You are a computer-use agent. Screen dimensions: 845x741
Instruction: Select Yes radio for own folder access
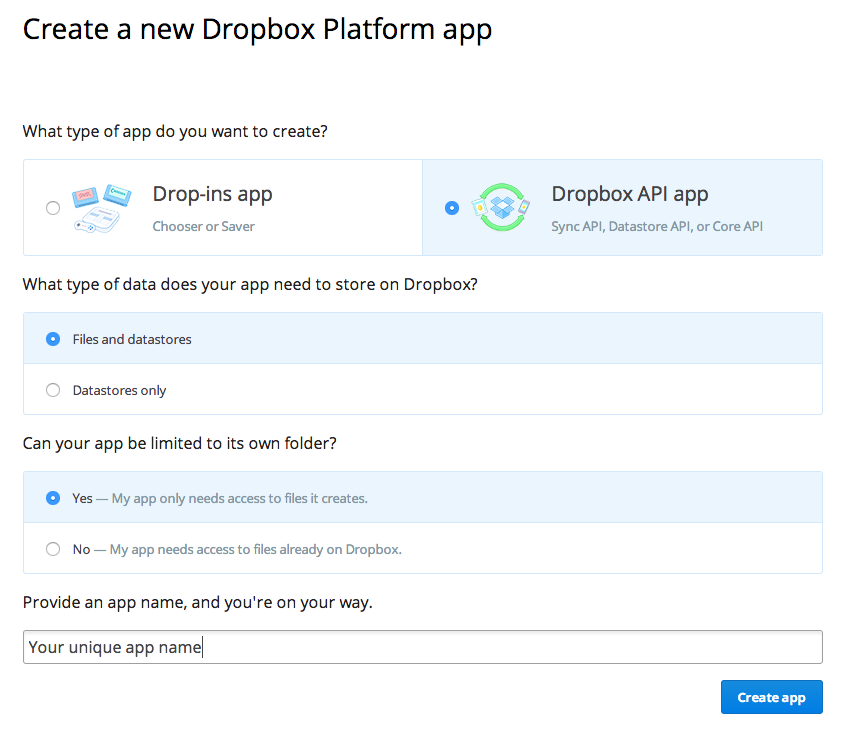[x=53, y=498]
